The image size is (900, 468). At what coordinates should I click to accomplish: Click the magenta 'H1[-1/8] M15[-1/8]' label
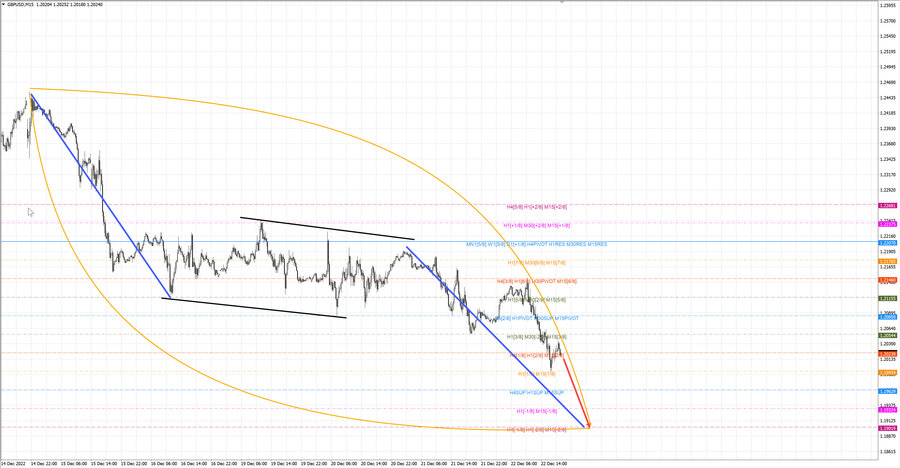[537, 411]
